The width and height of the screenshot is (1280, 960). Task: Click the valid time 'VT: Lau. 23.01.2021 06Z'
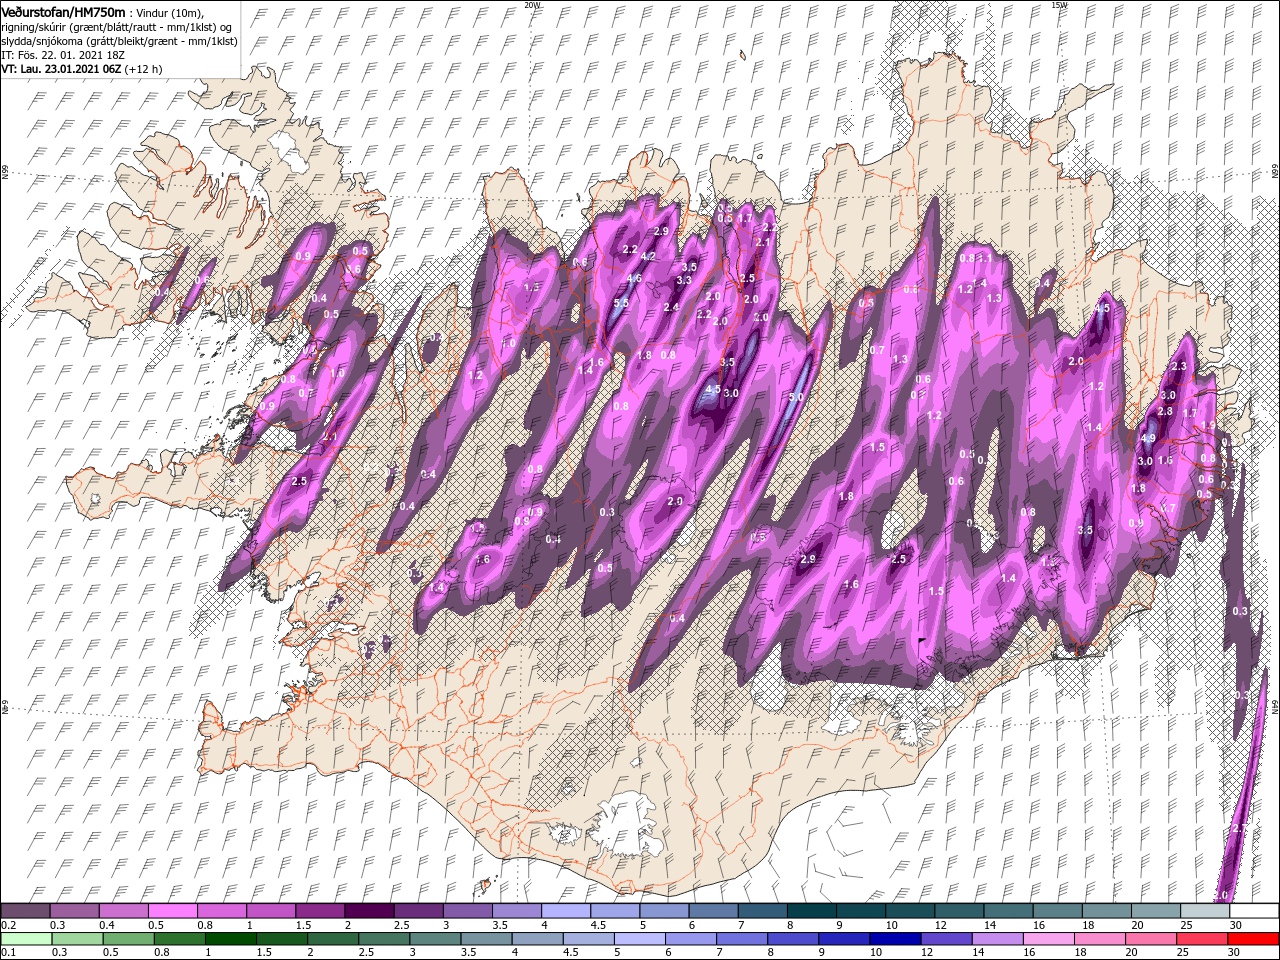click(x=62, y=69)
